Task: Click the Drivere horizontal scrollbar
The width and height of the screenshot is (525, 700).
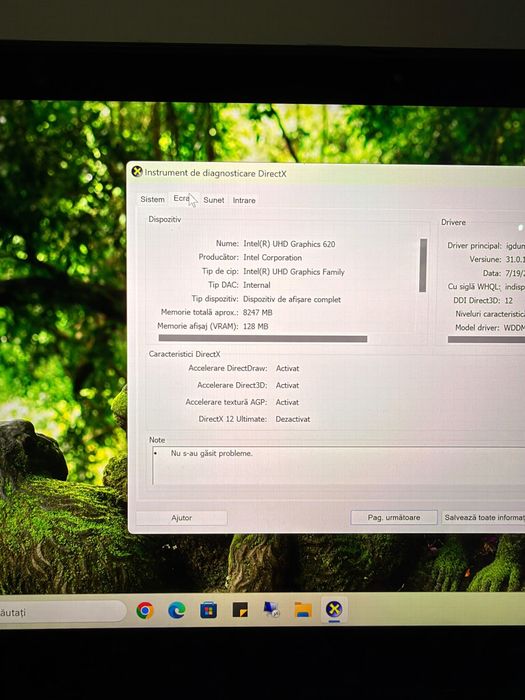Action: tap(486, 340)
